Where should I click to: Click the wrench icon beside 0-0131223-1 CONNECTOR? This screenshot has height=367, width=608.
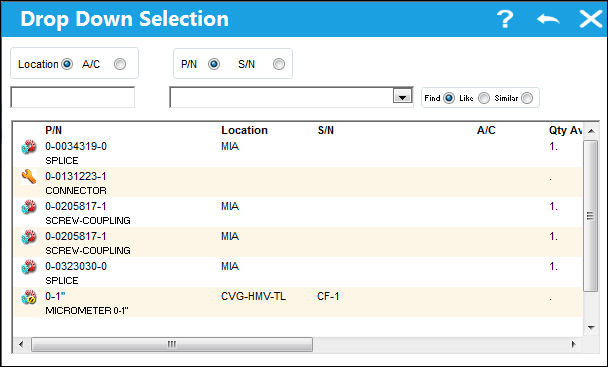29,177
